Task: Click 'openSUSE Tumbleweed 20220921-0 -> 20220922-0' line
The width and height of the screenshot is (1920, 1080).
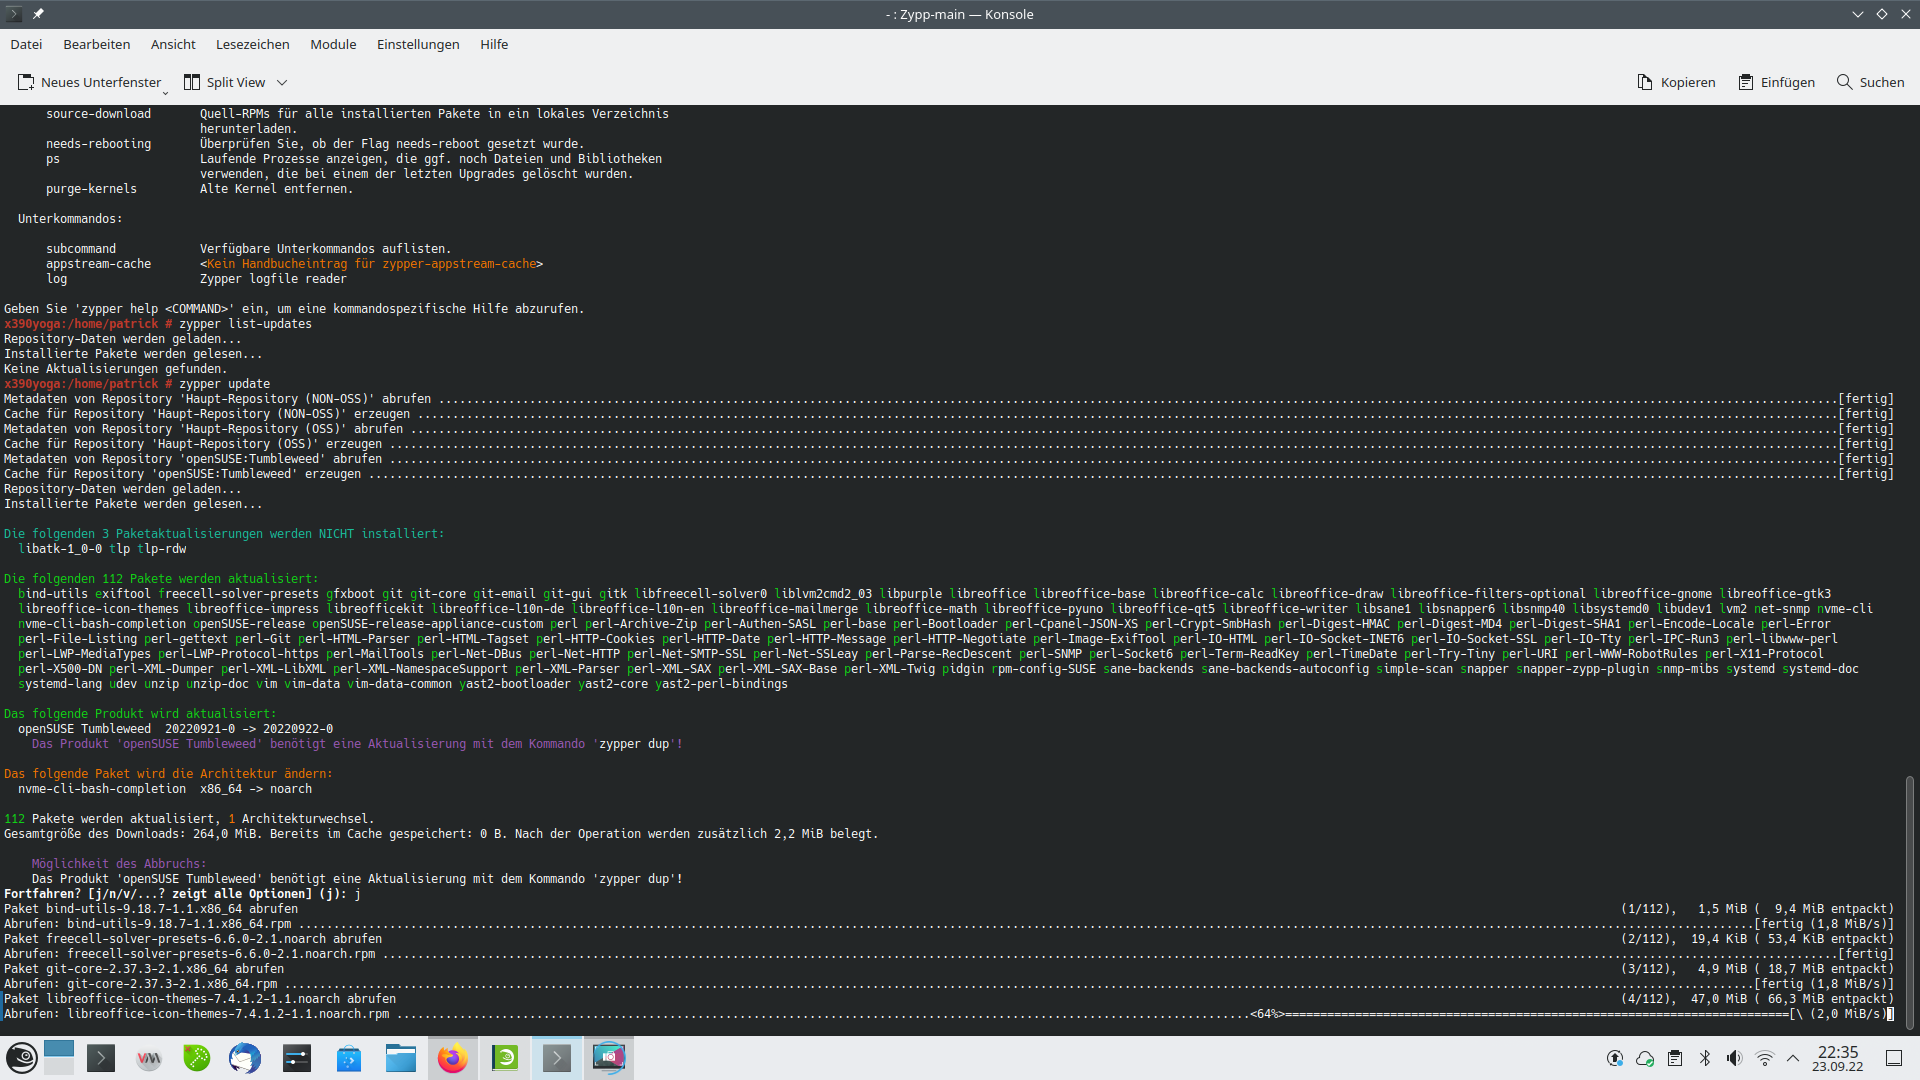Action: click(x=175, y=729)
